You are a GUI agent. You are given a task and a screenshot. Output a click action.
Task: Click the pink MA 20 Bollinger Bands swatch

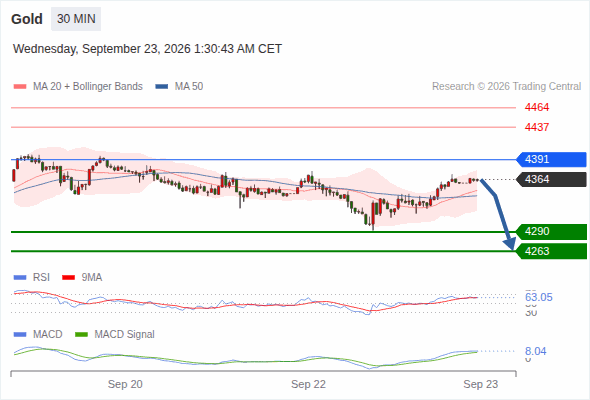(20, 87)
